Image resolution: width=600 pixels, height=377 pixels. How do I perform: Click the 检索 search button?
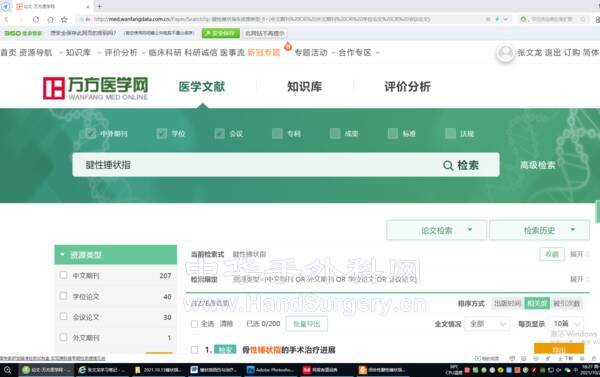[461, 165]
